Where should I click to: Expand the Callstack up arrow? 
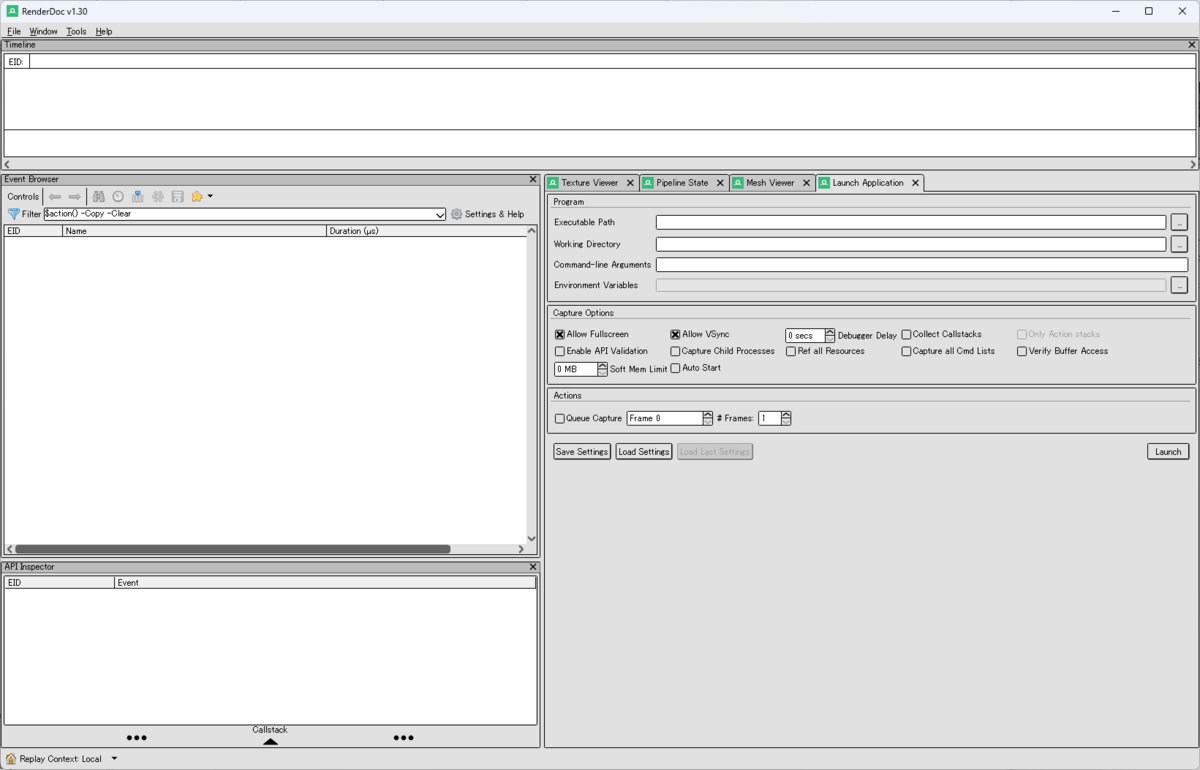(x=270, y=741)
